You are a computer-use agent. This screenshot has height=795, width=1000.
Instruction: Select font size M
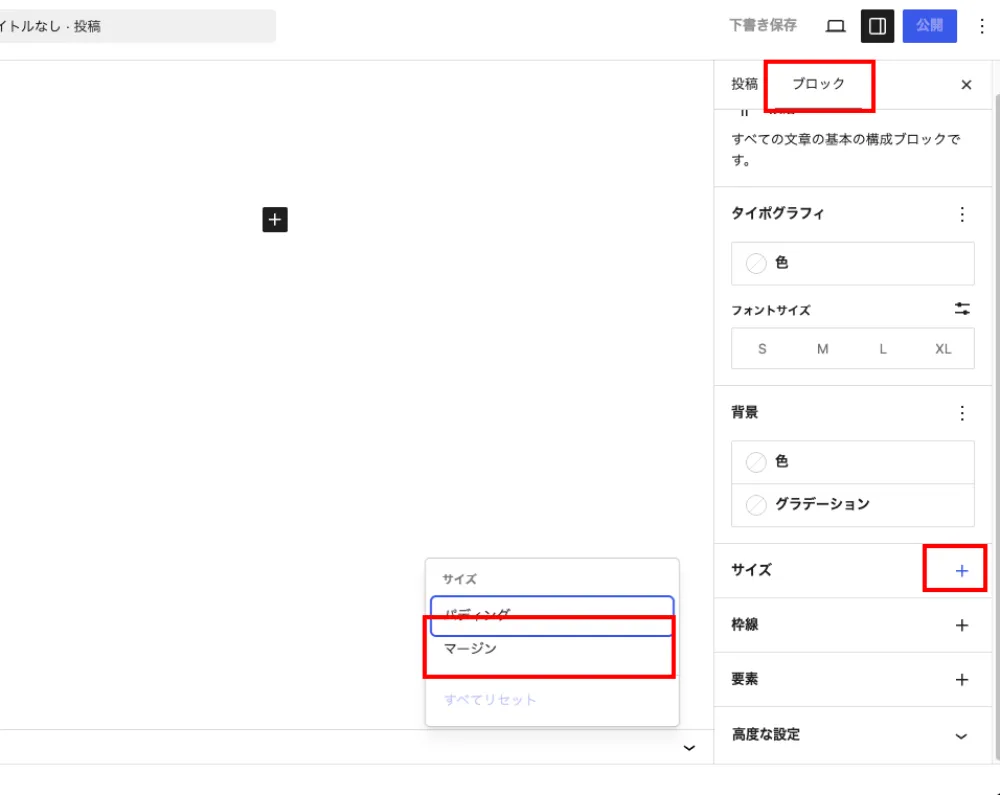tap(823, 349)
